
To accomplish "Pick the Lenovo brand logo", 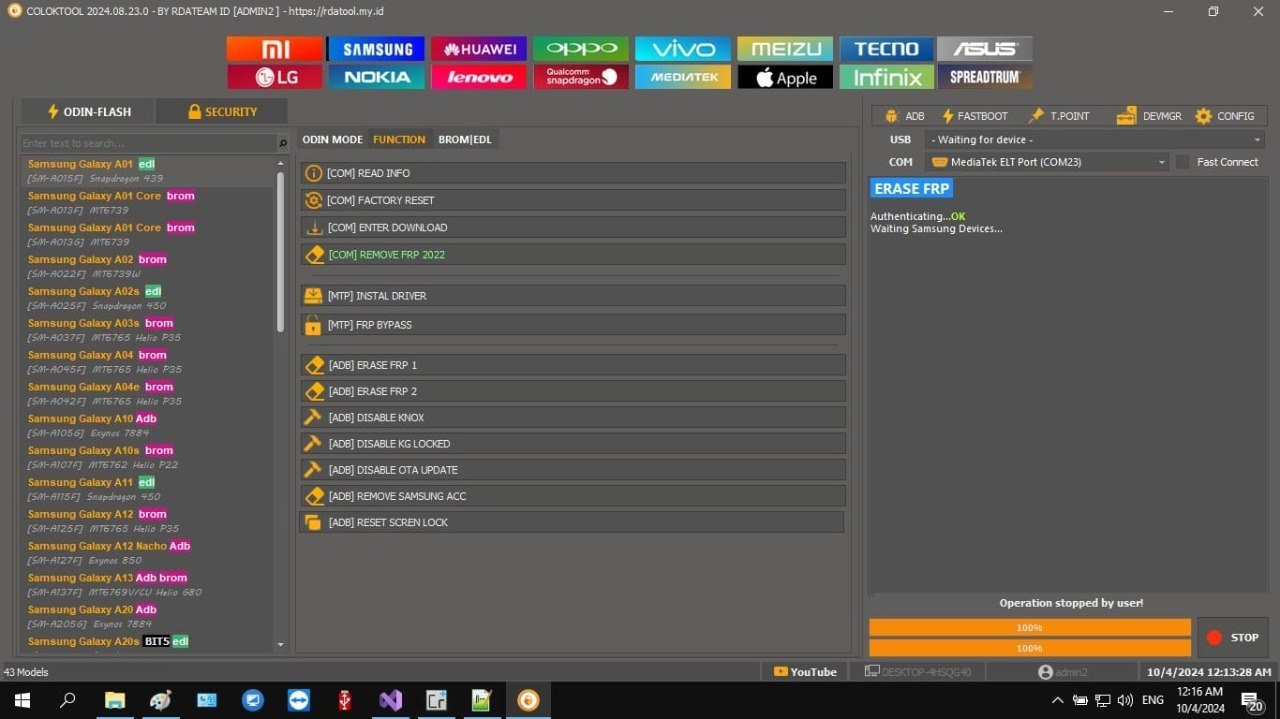I will [479, 77].
